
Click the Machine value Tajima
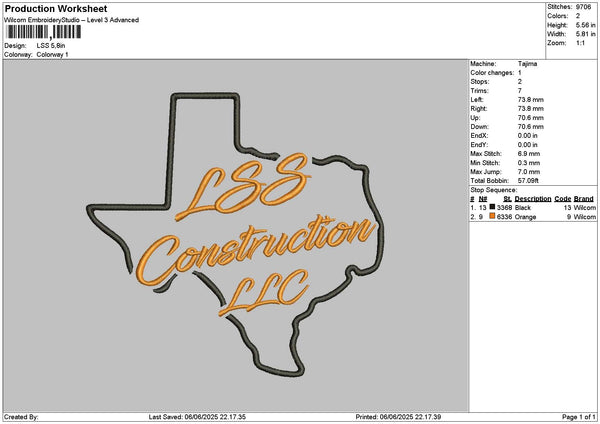[527, 64]
